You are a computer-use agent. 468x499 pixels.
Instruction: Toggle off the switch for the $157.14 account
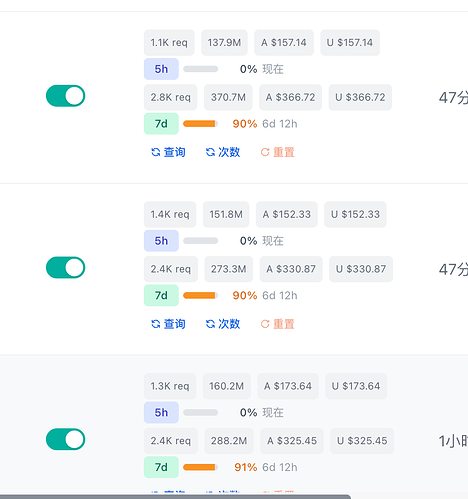pyautogui.click(x=65, y=96)
